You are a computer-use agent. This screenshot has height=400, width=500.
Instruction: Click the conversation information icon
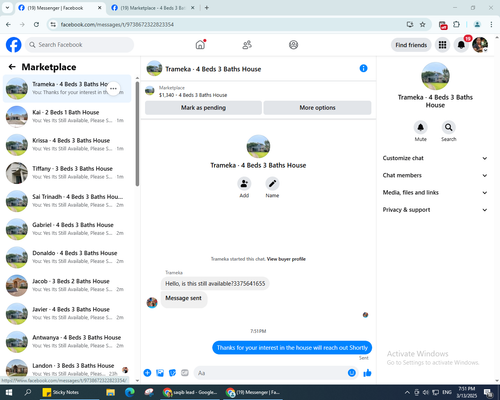[363, 68]
